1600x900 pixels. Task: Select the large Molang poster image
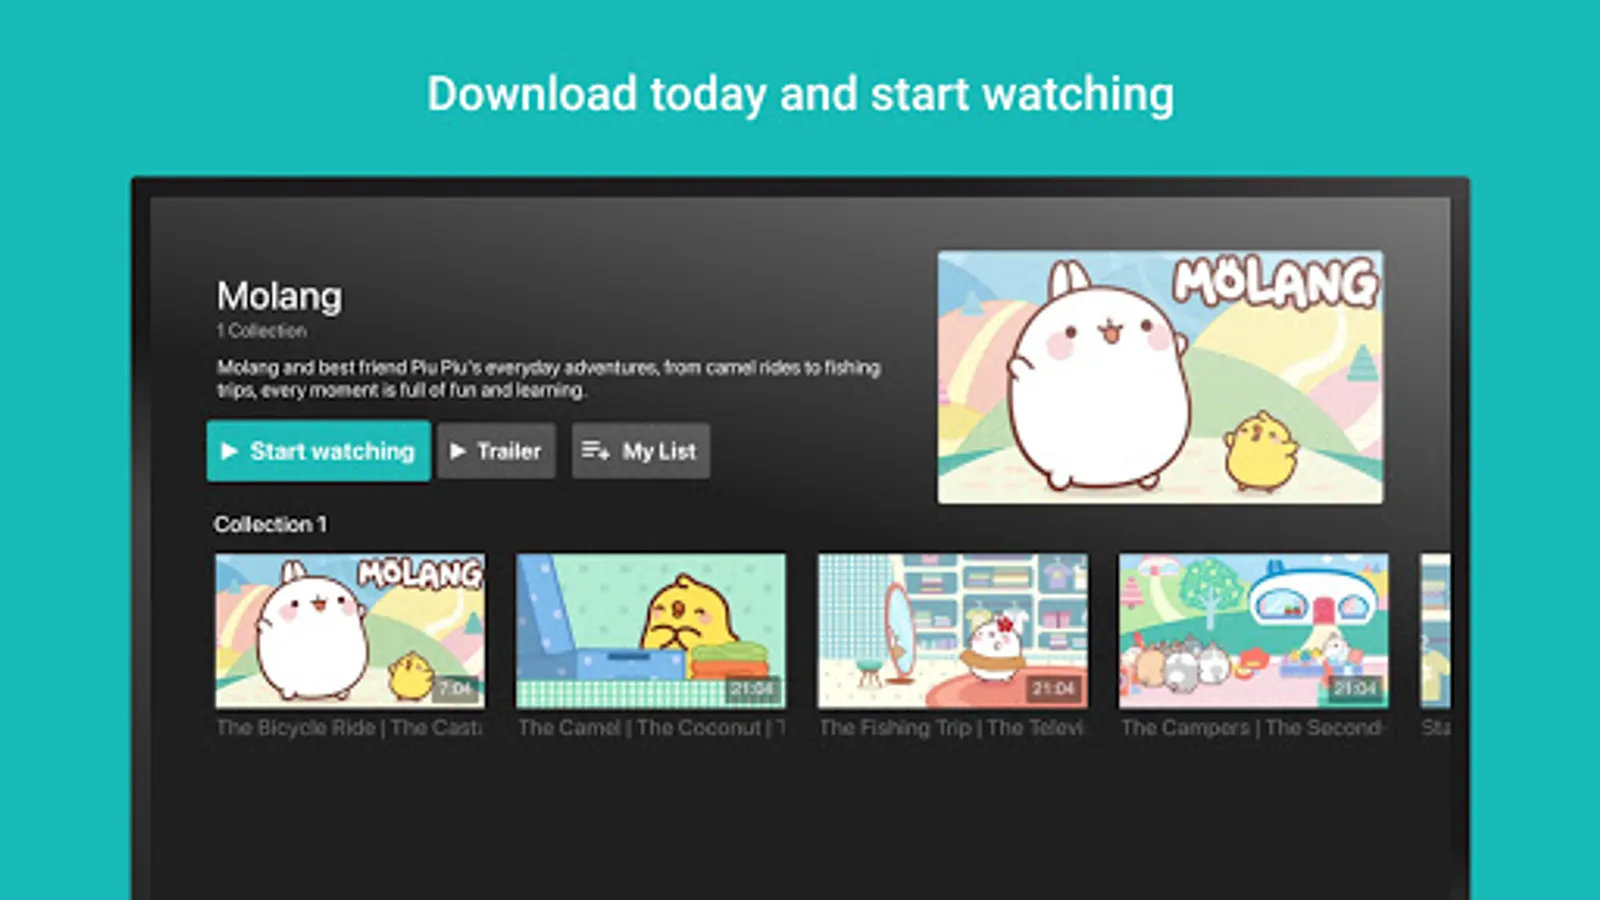tap(1160, 377)
